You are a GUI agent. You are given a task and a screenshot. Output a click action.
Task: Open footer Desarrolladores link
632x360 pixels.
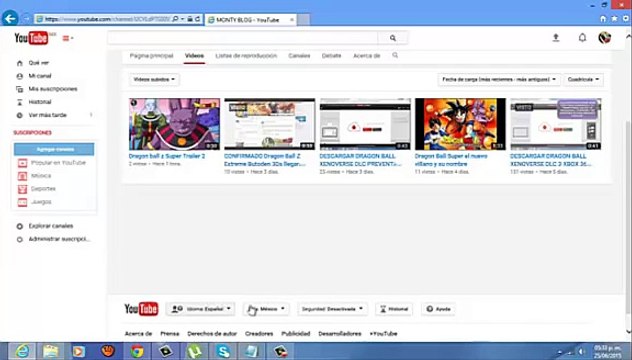340,334
